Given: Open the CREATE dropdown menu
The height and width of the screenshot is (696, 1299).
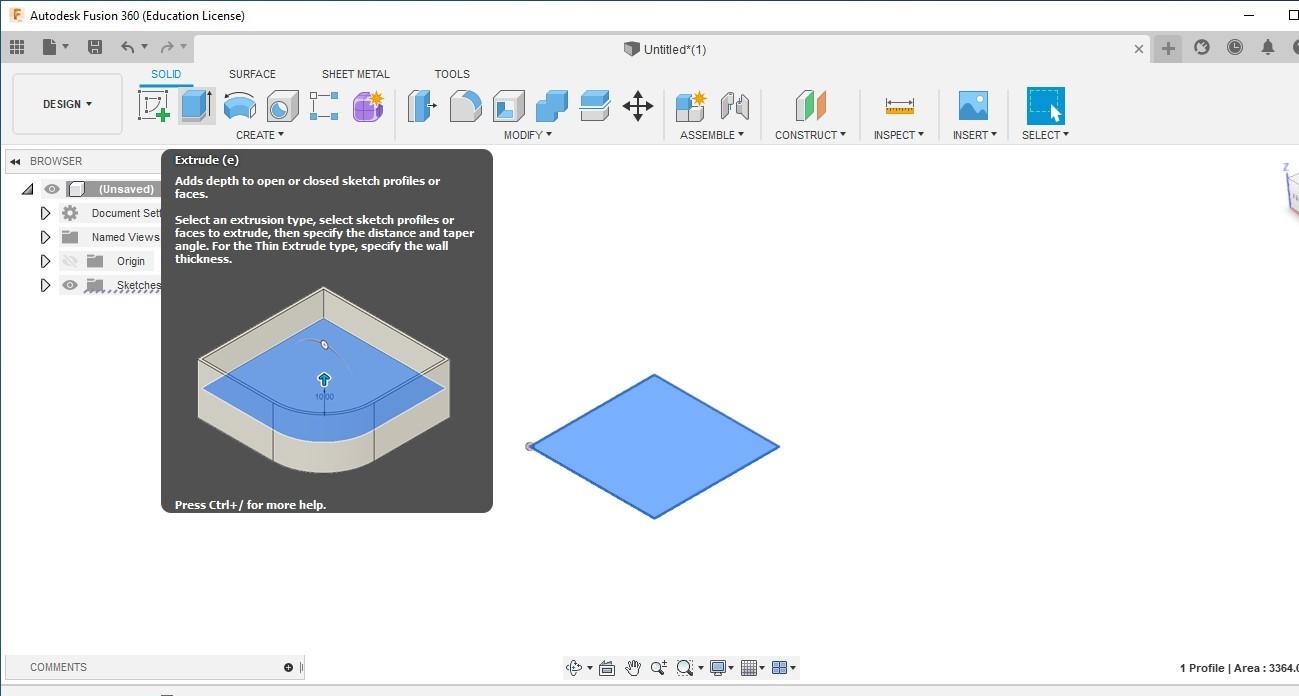Looking at the screenshot, I should tap(260, 135).
